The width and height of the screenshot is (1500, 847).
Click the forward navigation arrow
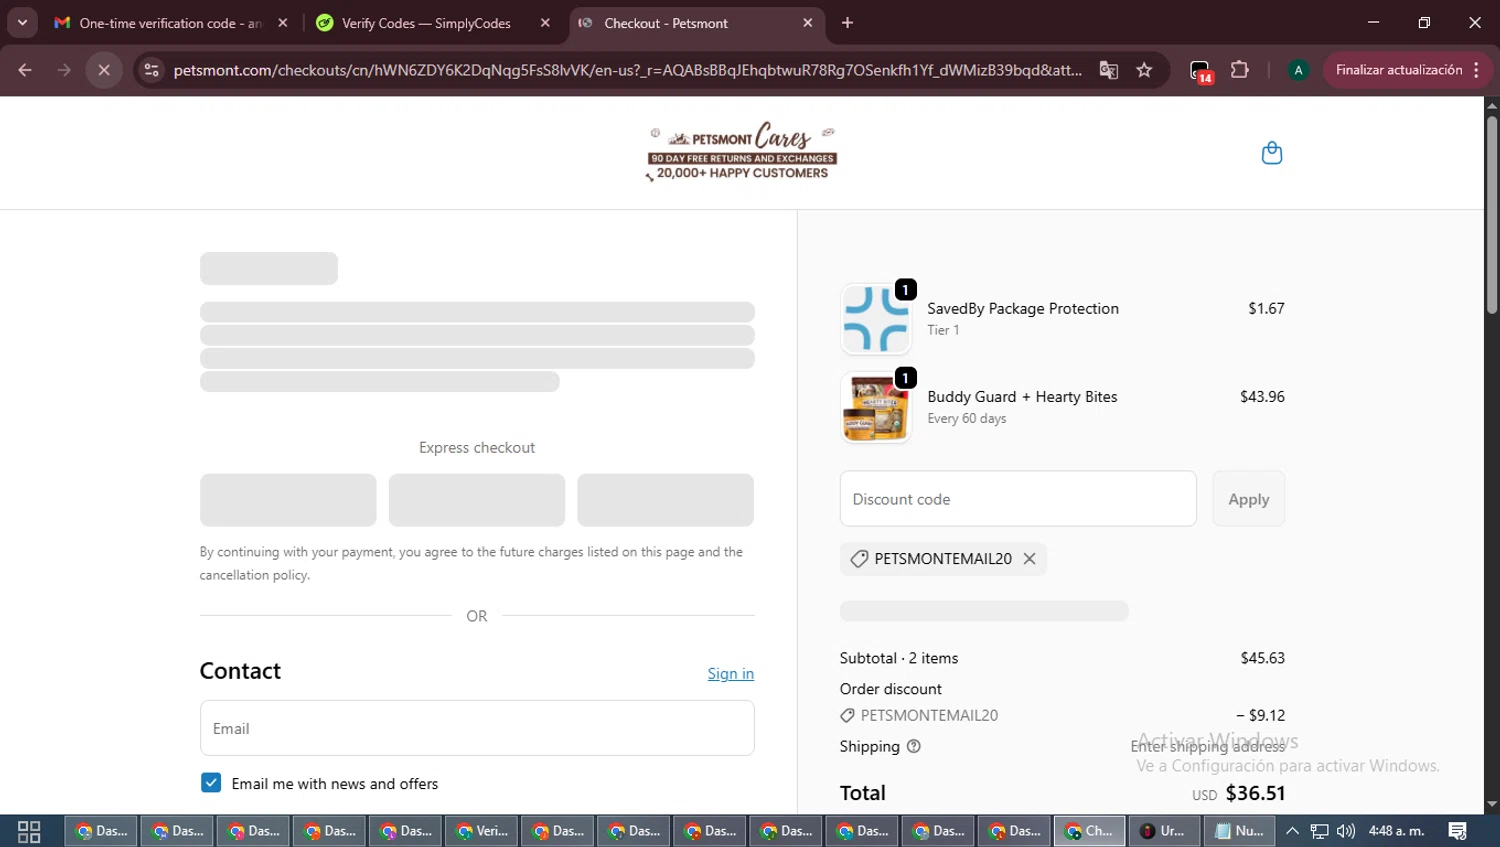click(64, 70)
